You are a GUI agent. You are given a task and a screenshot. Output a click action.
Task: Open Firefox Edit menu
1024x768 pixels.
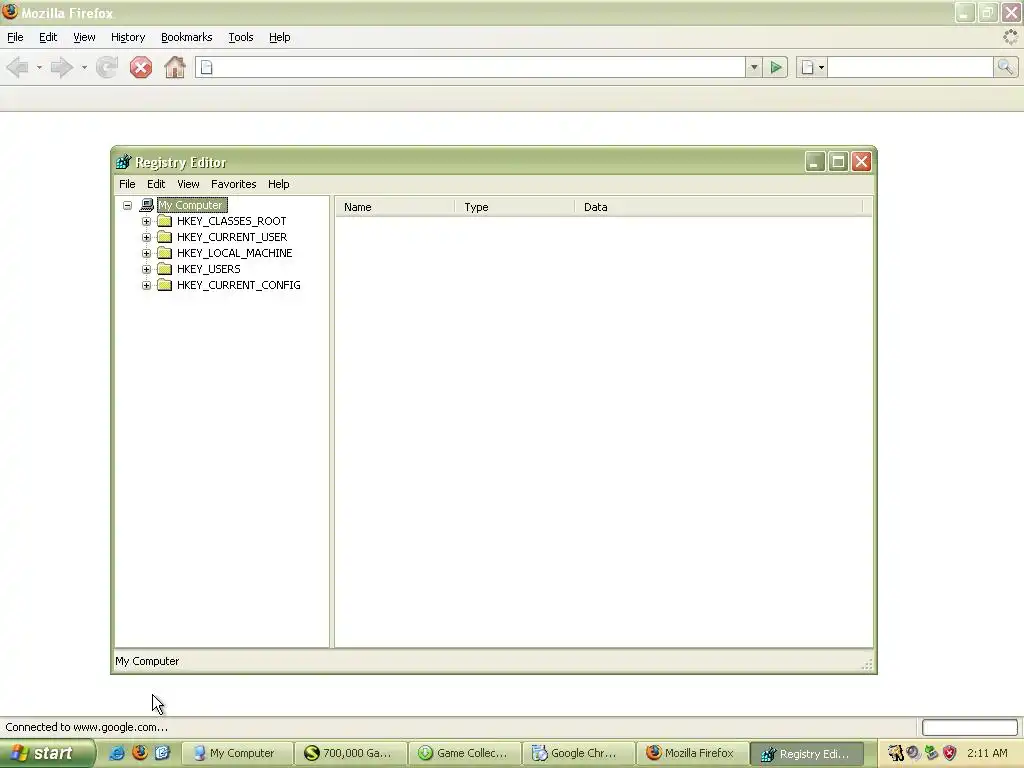pos(48,37)
